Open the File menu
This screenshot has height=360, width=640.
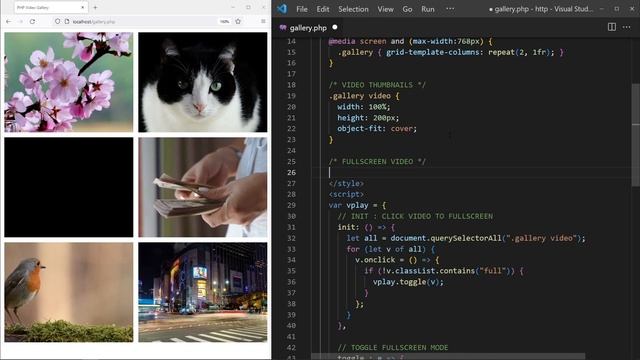[x=302, y=9]
